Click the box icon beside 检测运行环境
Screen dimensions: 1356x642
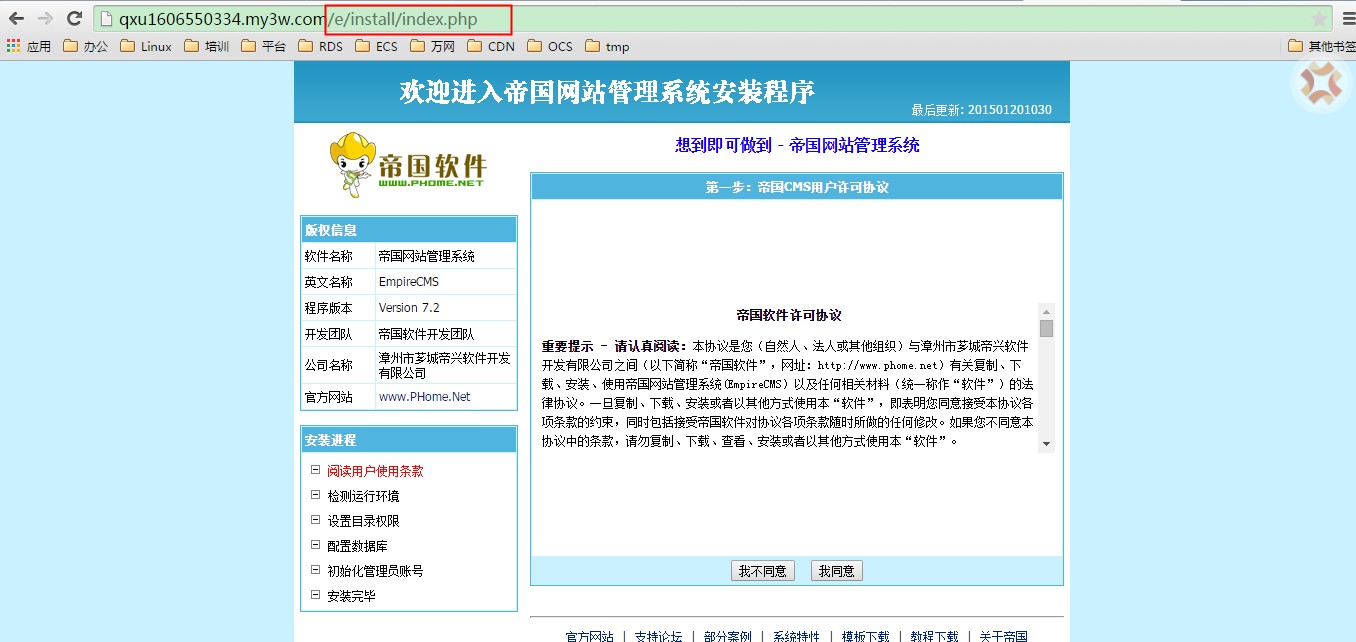[315, 495]
